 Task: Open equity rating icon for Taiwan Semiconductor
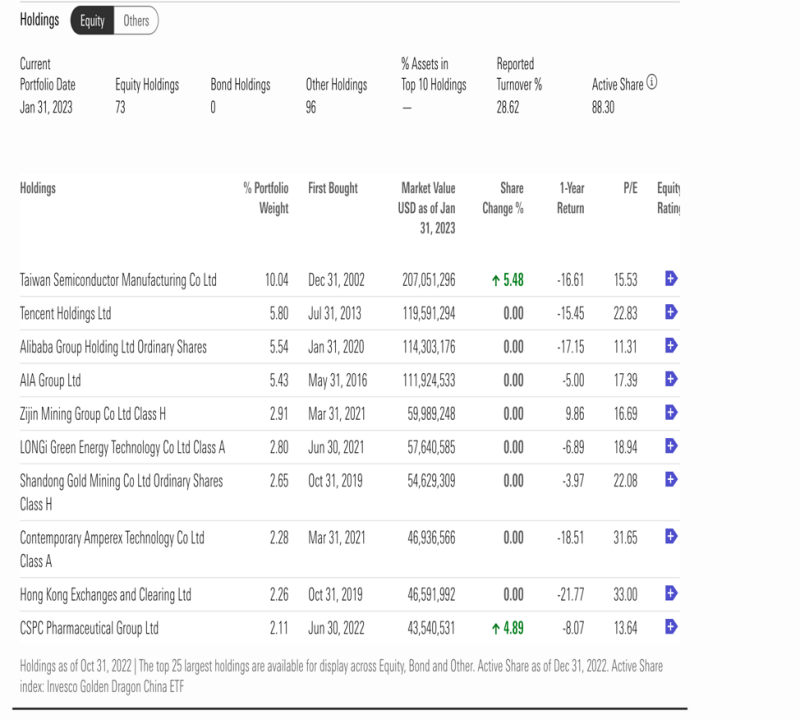point(671,279)
